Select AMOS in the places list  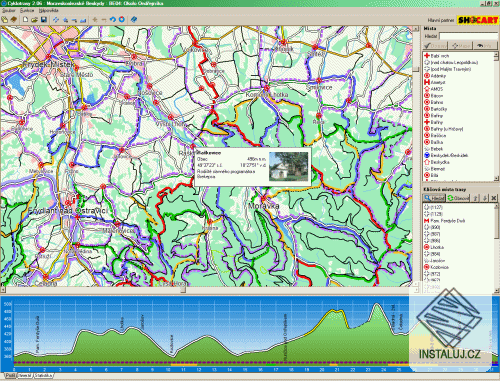[437, 89]
